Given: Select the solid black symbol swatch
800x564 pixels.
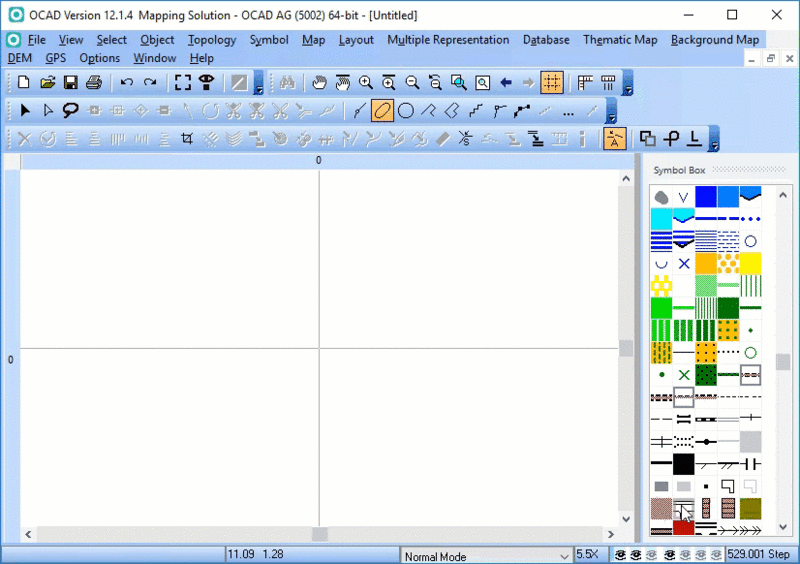Looking at the screenshot, I should [x=683, y=464].
